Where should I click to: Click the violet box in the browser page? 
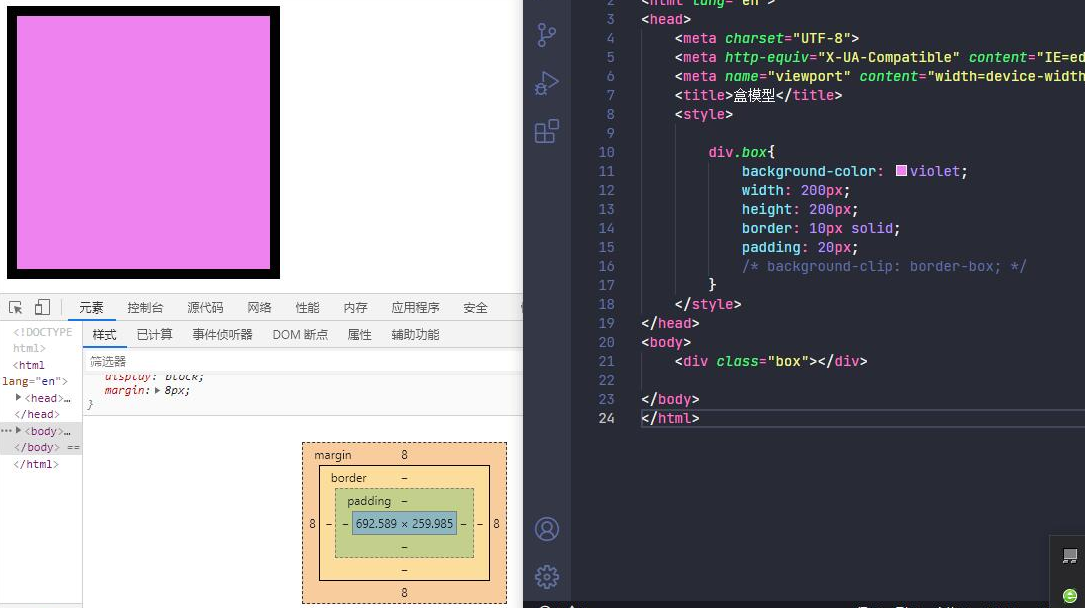[143, 142]
